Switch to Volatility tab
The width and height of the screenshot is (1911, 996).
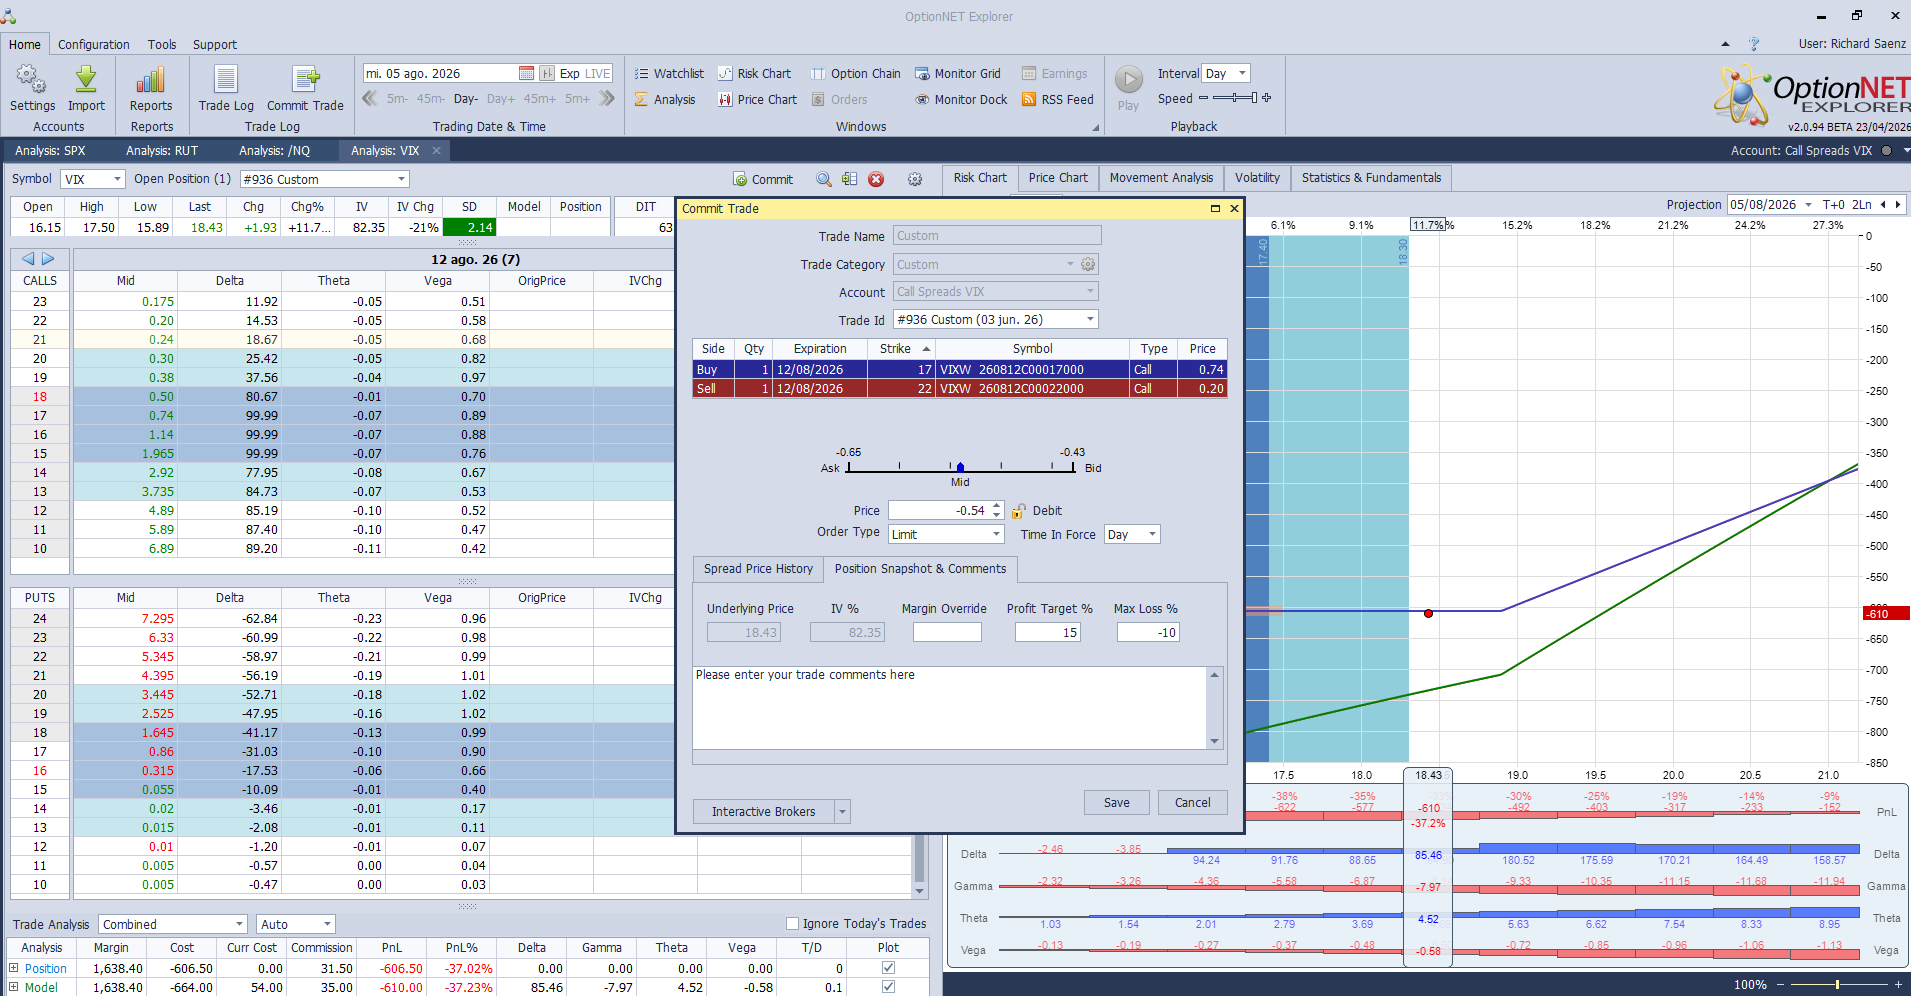click(1257, 178)
